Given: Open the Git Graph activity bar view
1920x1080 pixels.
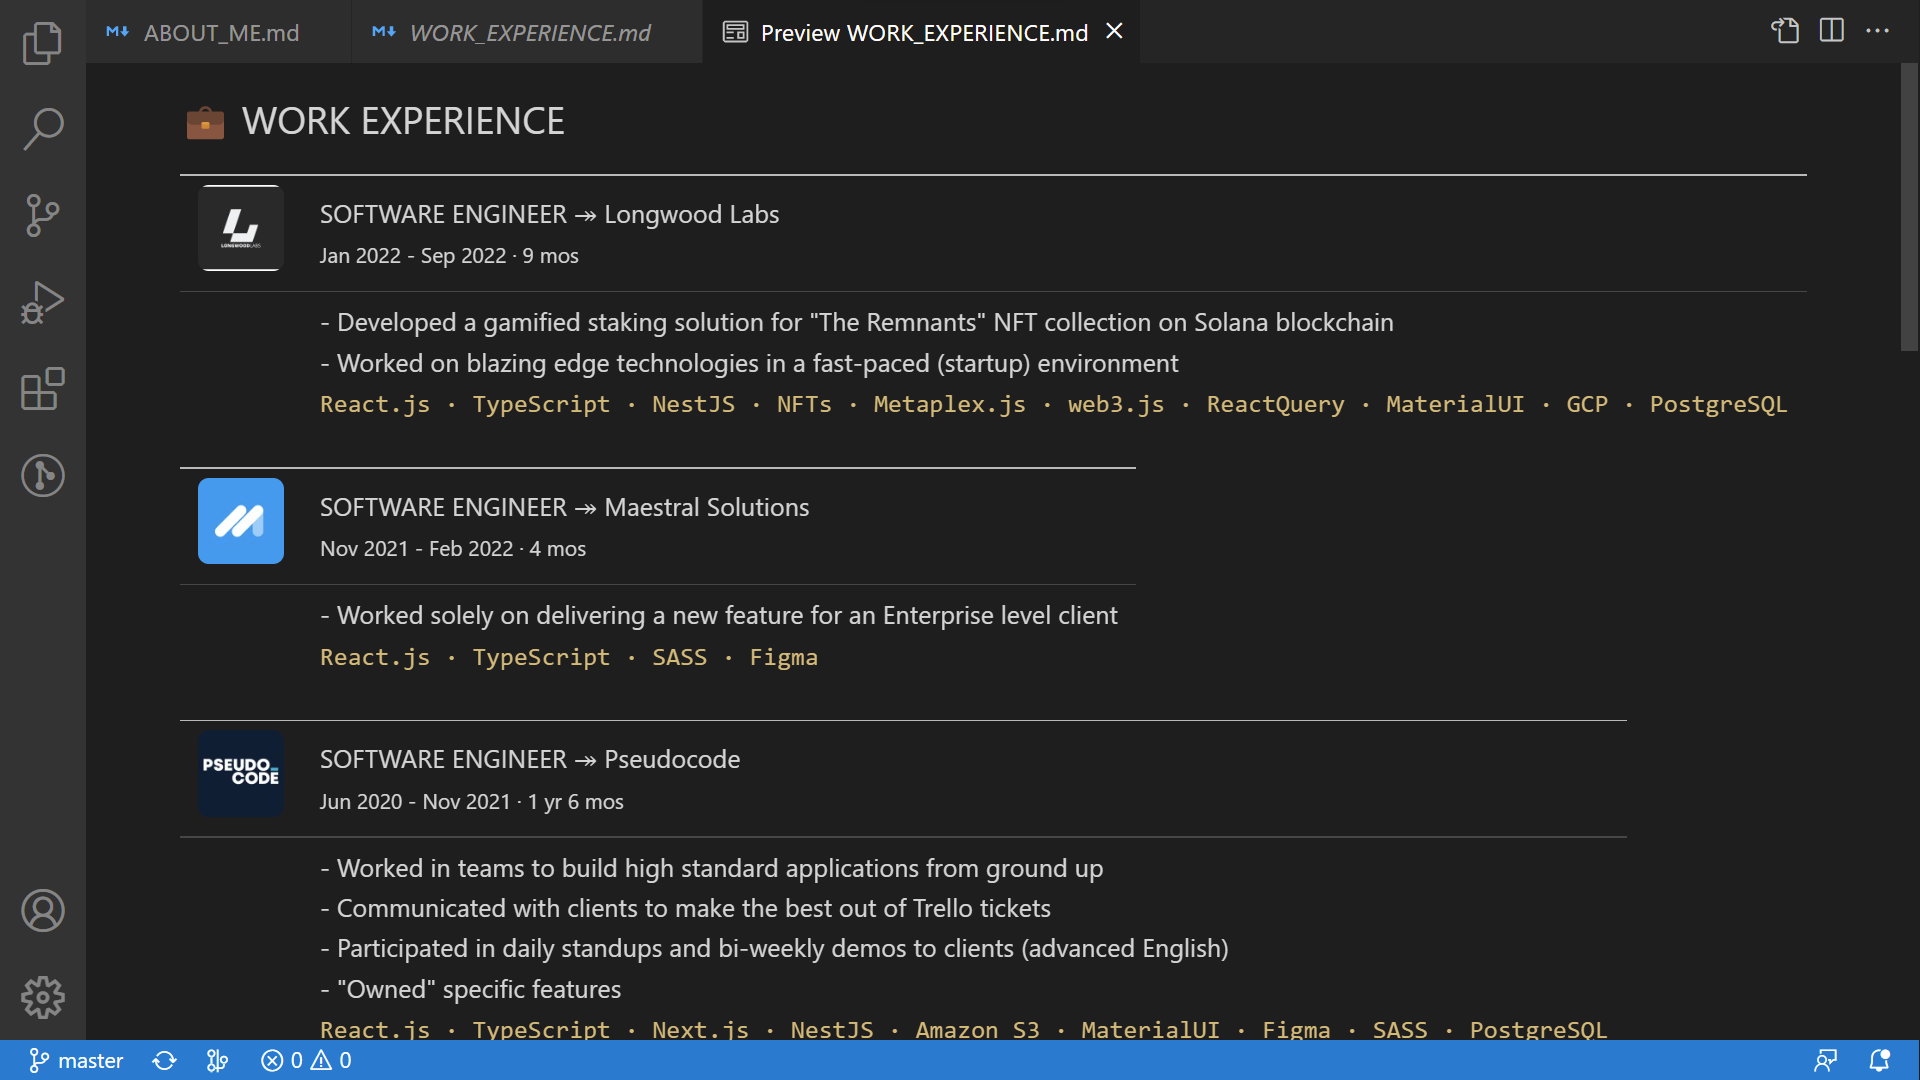Looking at the screenshot, I should point(42,476).
